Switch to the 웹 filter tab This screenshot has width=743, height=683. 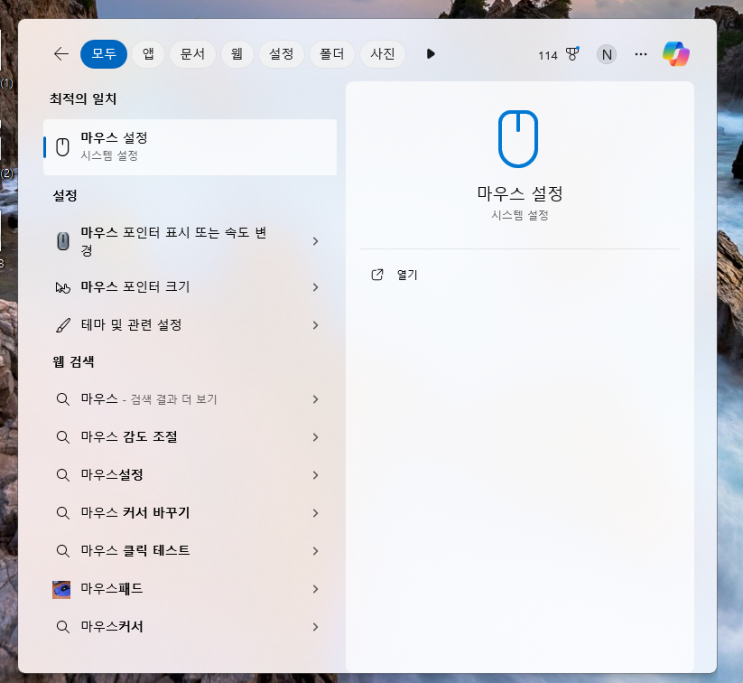tap(237, 54)
